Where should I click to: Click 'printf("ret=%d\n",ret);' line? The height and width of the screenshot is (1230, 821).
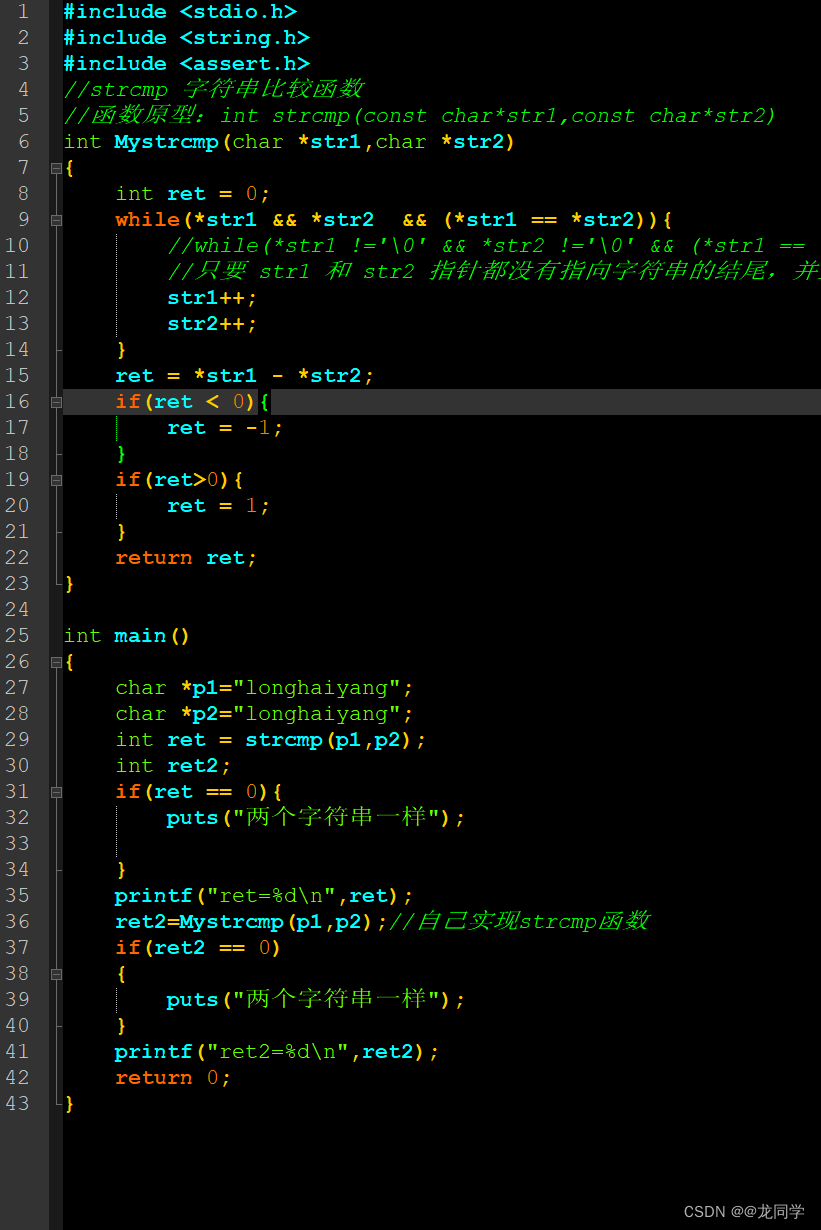264,896
